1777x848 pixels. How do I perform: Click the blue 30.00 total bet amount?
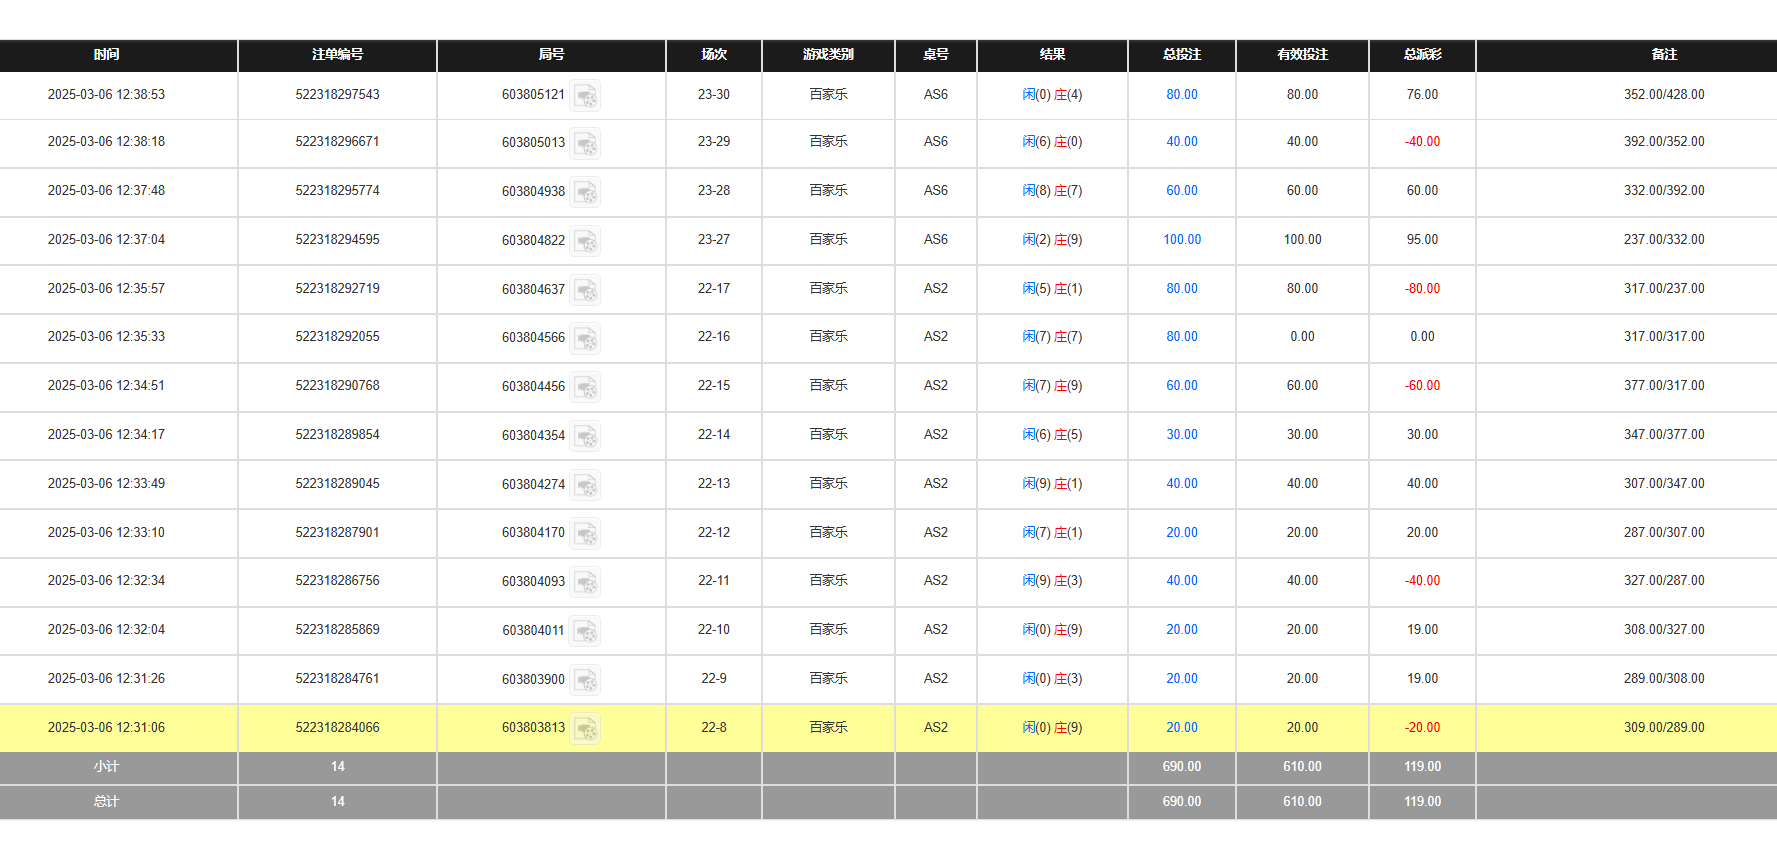point(1181,435)
